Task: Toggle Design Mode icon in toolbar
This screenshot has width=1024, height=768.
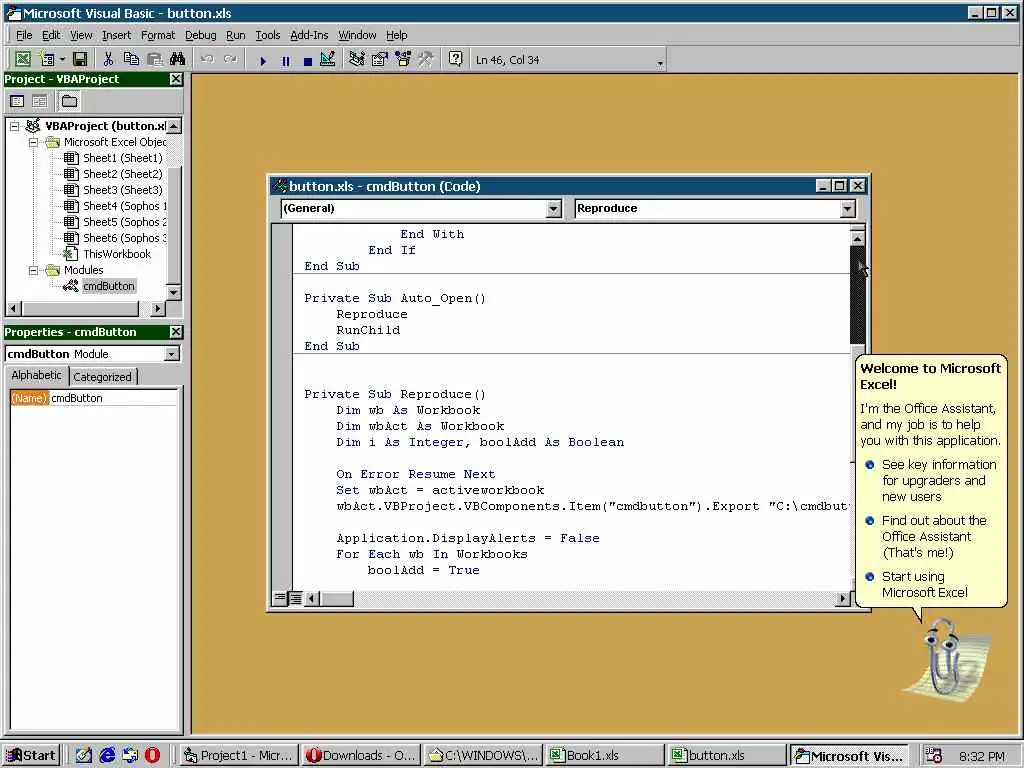Action: pos(328,59)
